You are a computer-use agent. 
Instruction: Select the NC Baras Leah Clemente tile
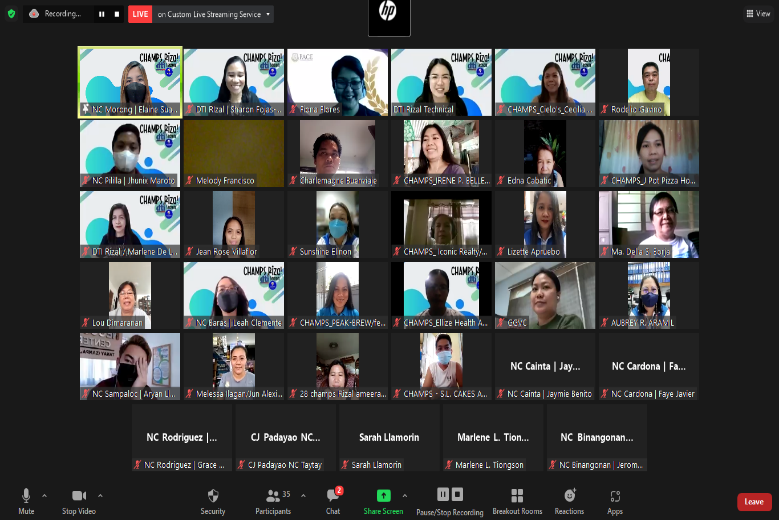(234, 295)
